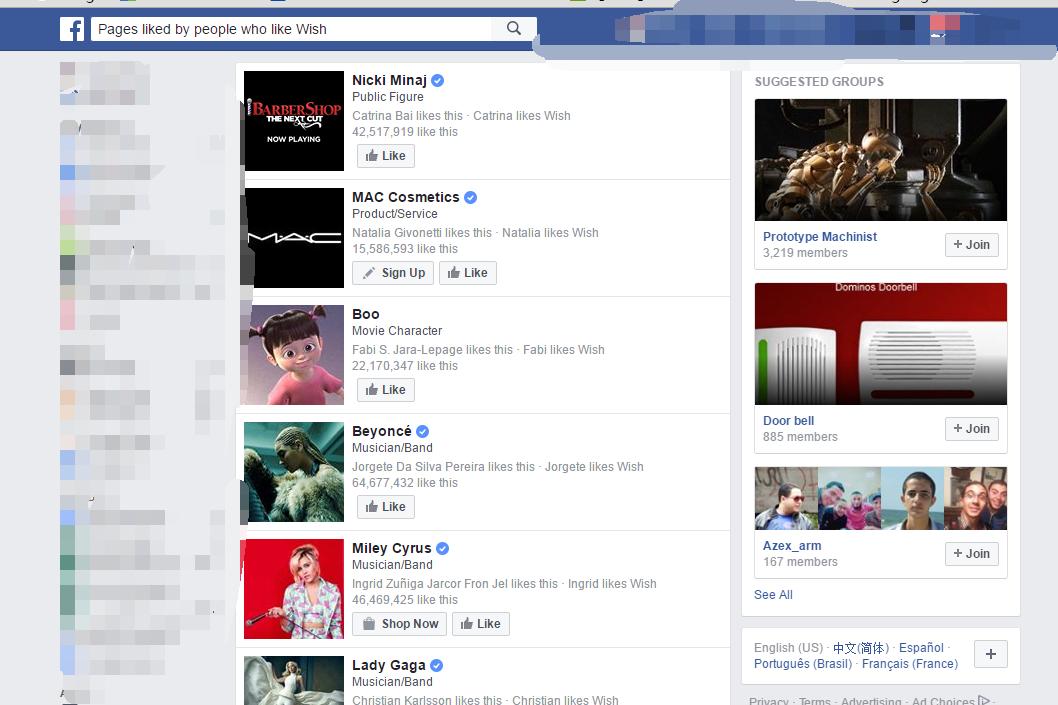
Task: Join the Azex_arm group
Action: pyautogui.click(x=971, y=553)
